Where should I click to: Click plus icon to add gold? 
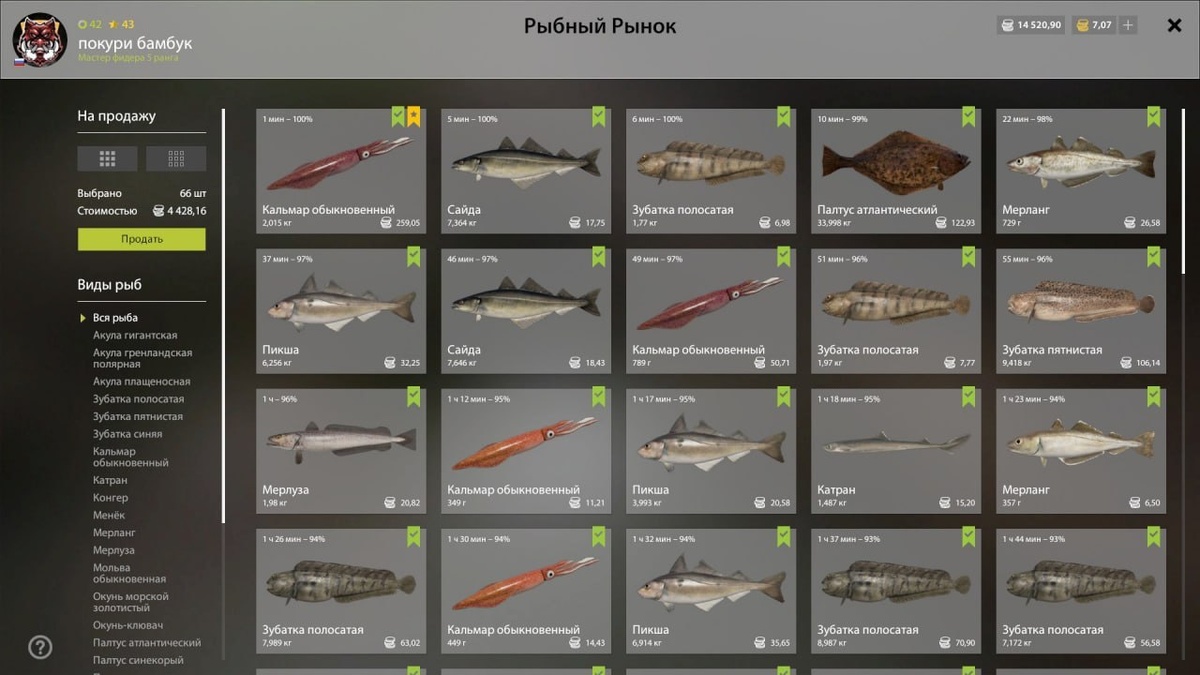[1128, 25]
